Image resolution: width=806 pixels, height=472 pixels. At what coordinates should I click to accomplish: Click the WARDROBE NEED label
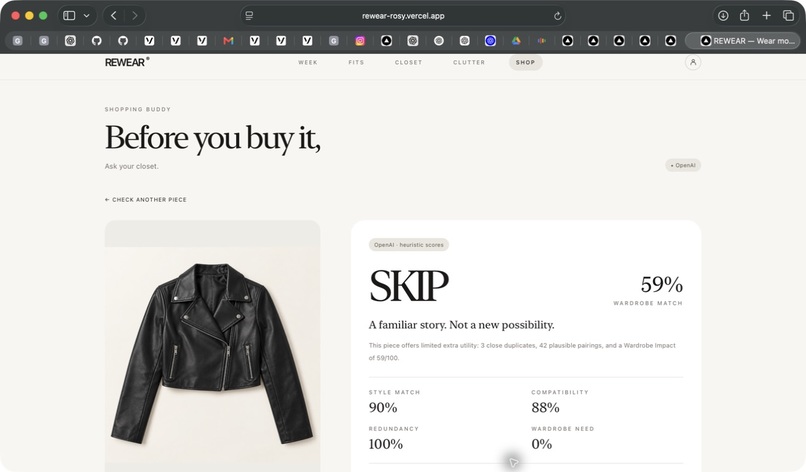pyautogui.click(x=562, y=429)
